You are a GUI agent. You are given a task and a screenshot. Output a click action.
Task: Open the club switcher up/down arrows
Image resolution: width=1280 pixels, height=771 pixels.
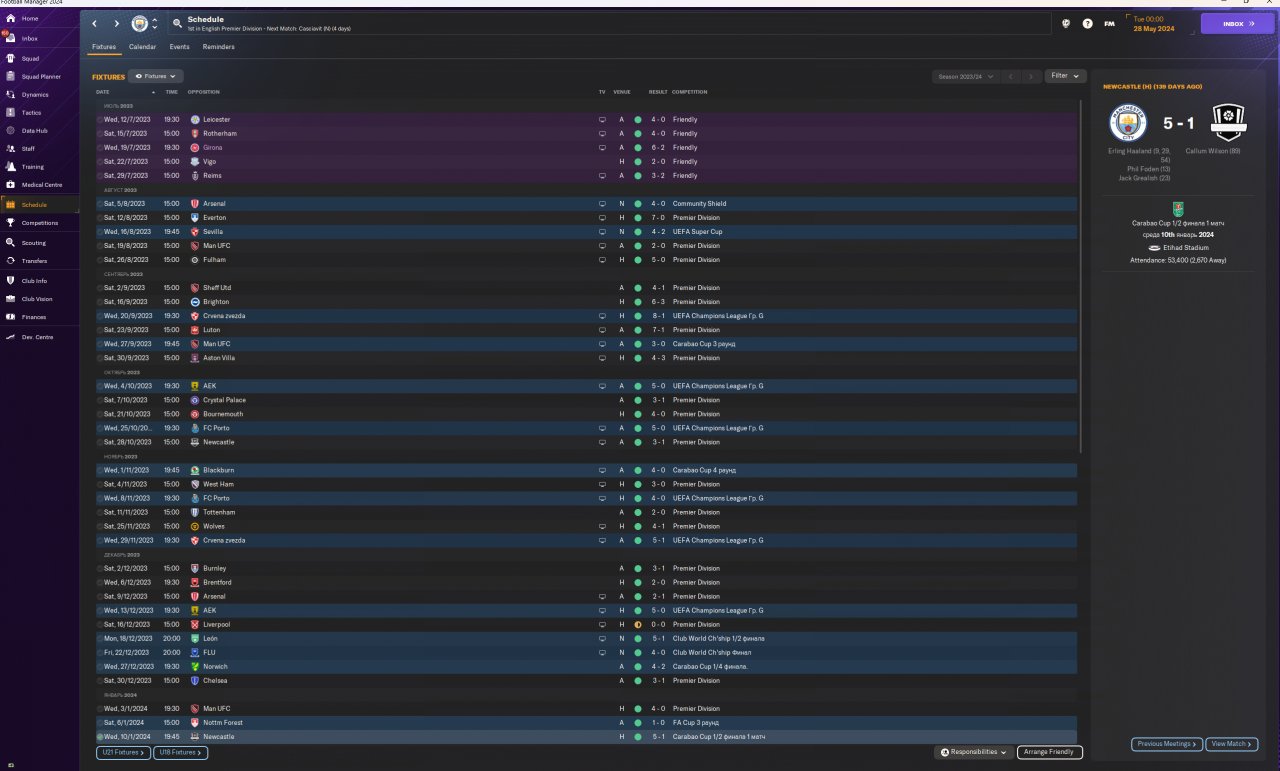pyautogui.click(x=154, y=23)
